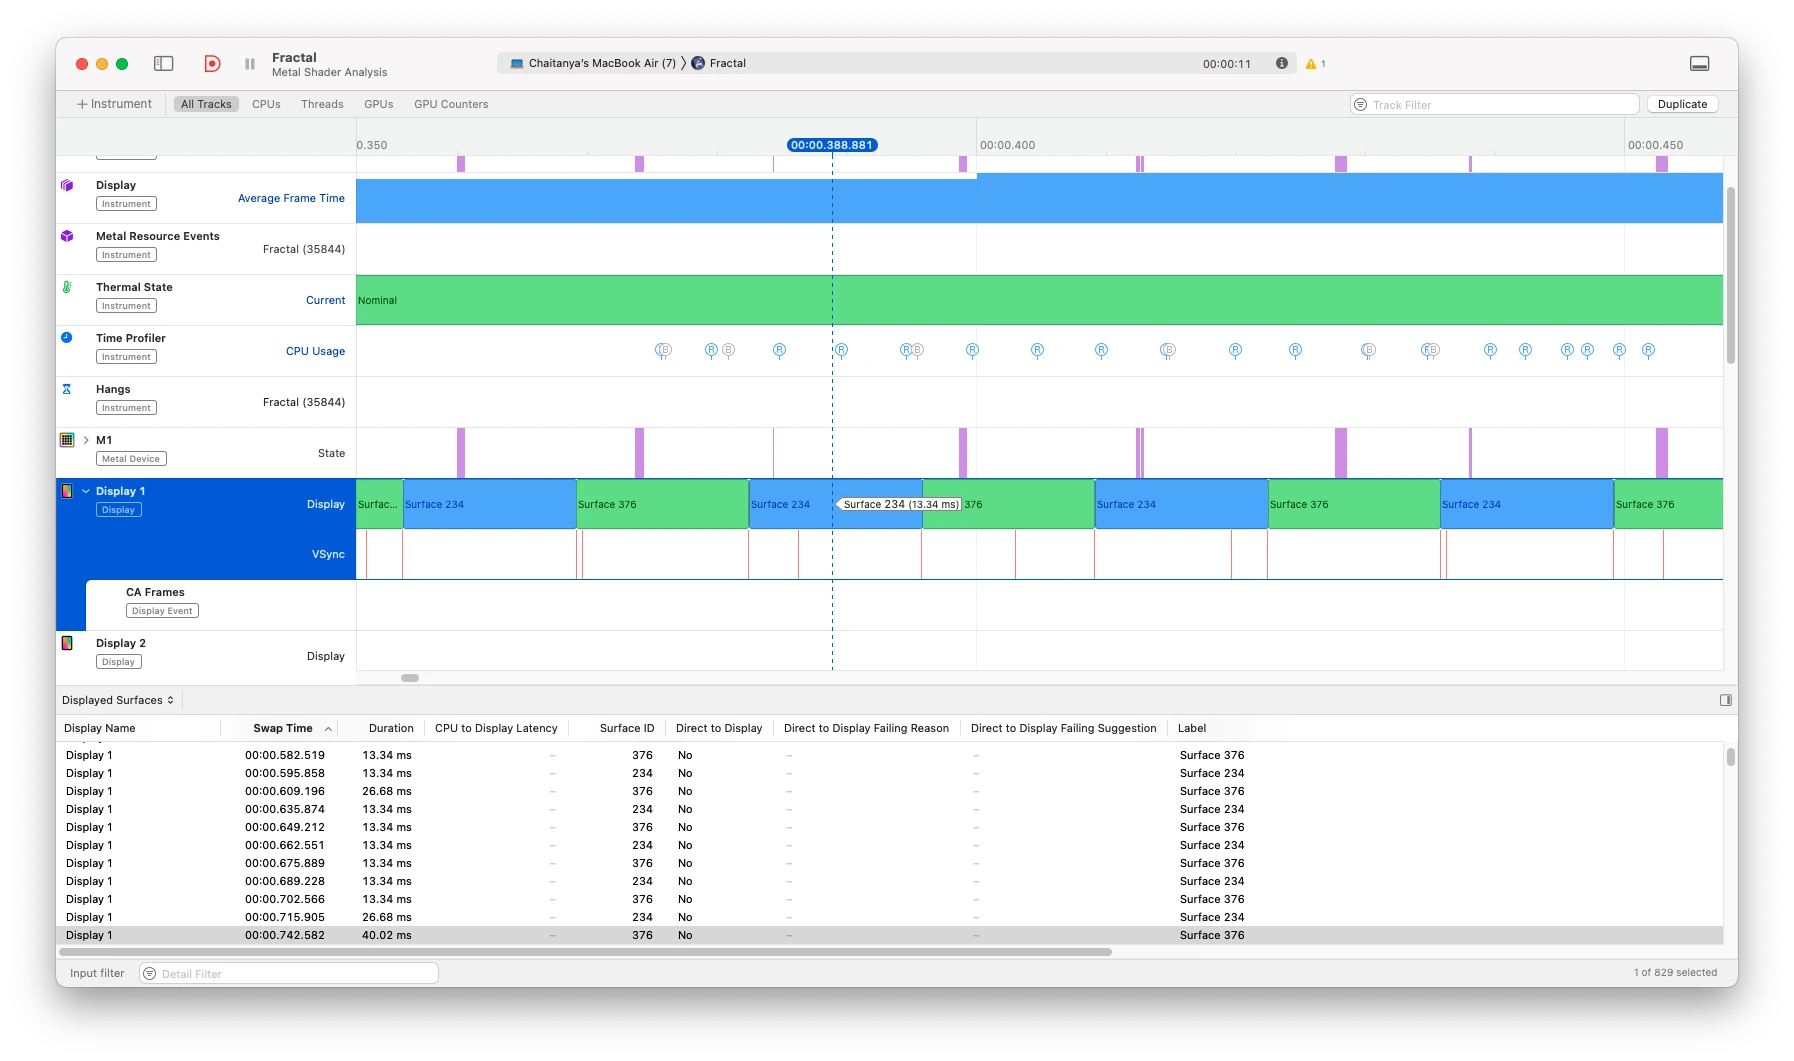Select the Hangs hourglass icon
This screenshot has width=1794, height=1061.
[67, 389]
